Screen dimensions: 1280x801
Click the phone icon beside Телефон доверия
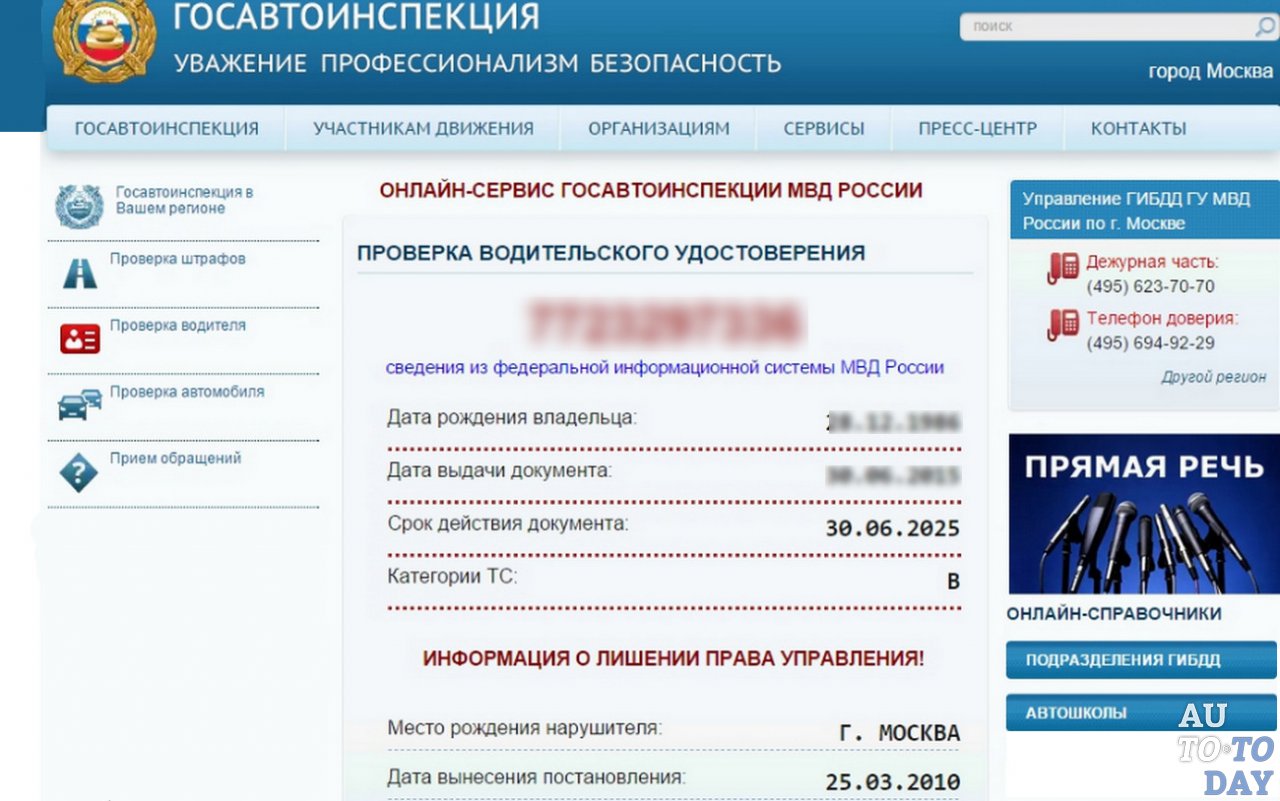1063,325
